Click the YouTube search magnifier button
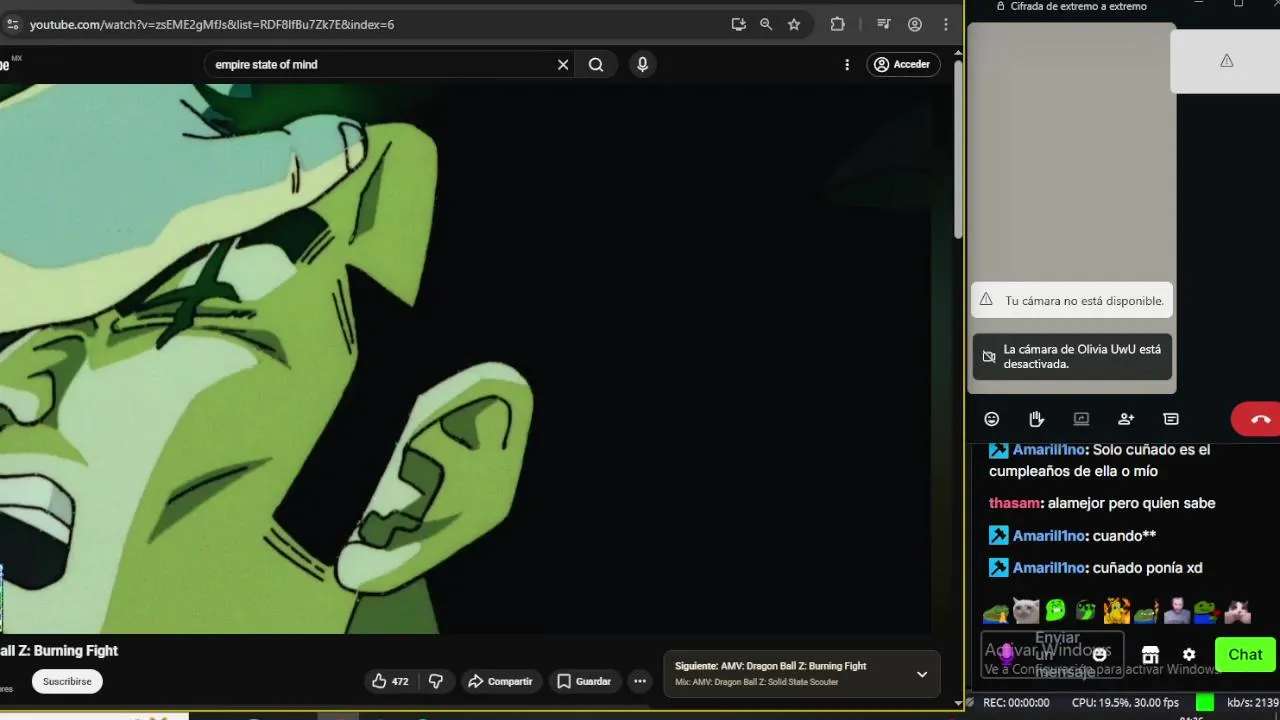Screen dimensions: 1280x720 click(x=596, y=64)
